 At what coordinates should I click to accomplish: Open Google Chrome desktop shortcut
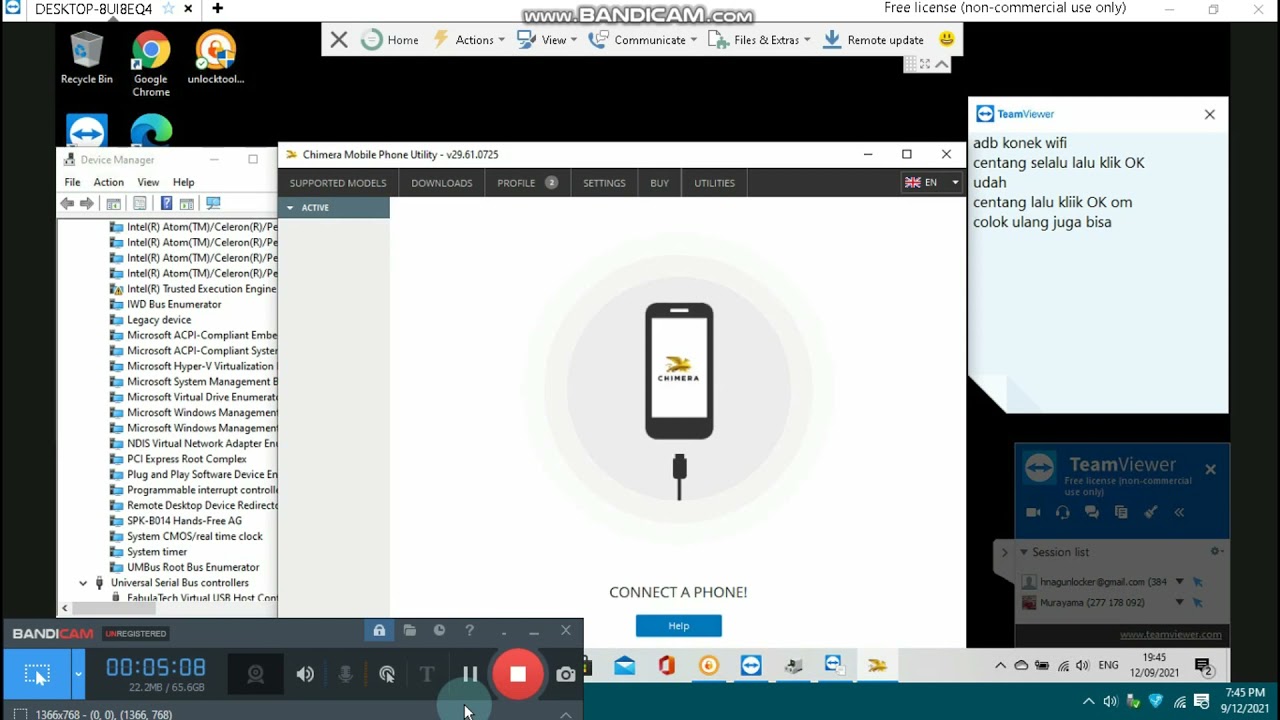click(x=151, y=64)
